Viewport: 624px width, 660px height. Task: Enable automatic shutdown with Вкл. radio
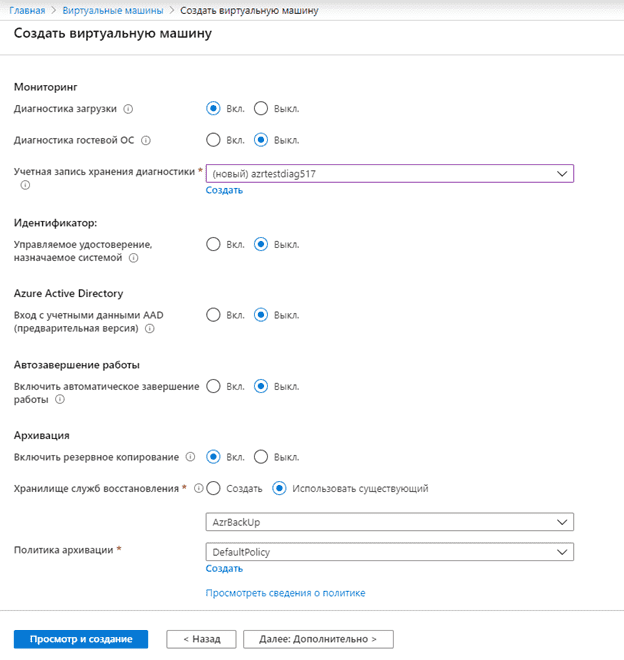click(x=213, y=386)
